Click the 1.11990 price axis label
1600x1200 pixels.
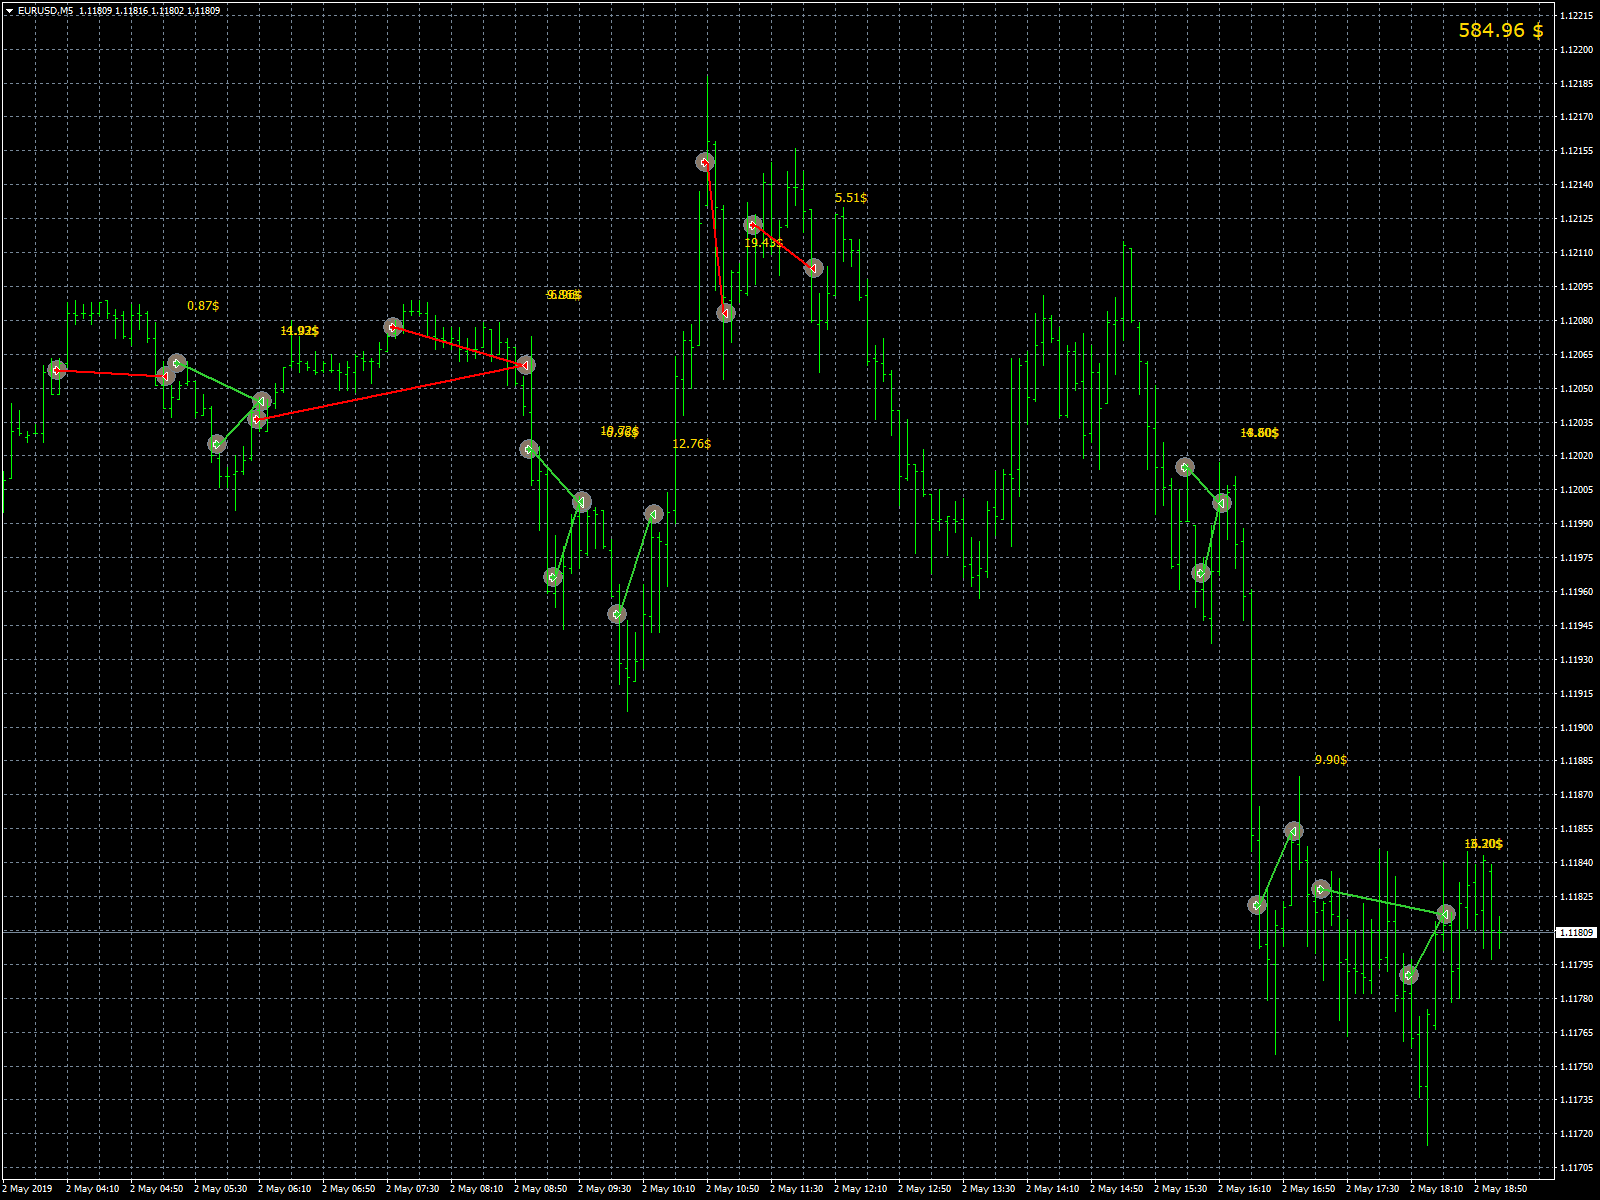click(1577, 524)
